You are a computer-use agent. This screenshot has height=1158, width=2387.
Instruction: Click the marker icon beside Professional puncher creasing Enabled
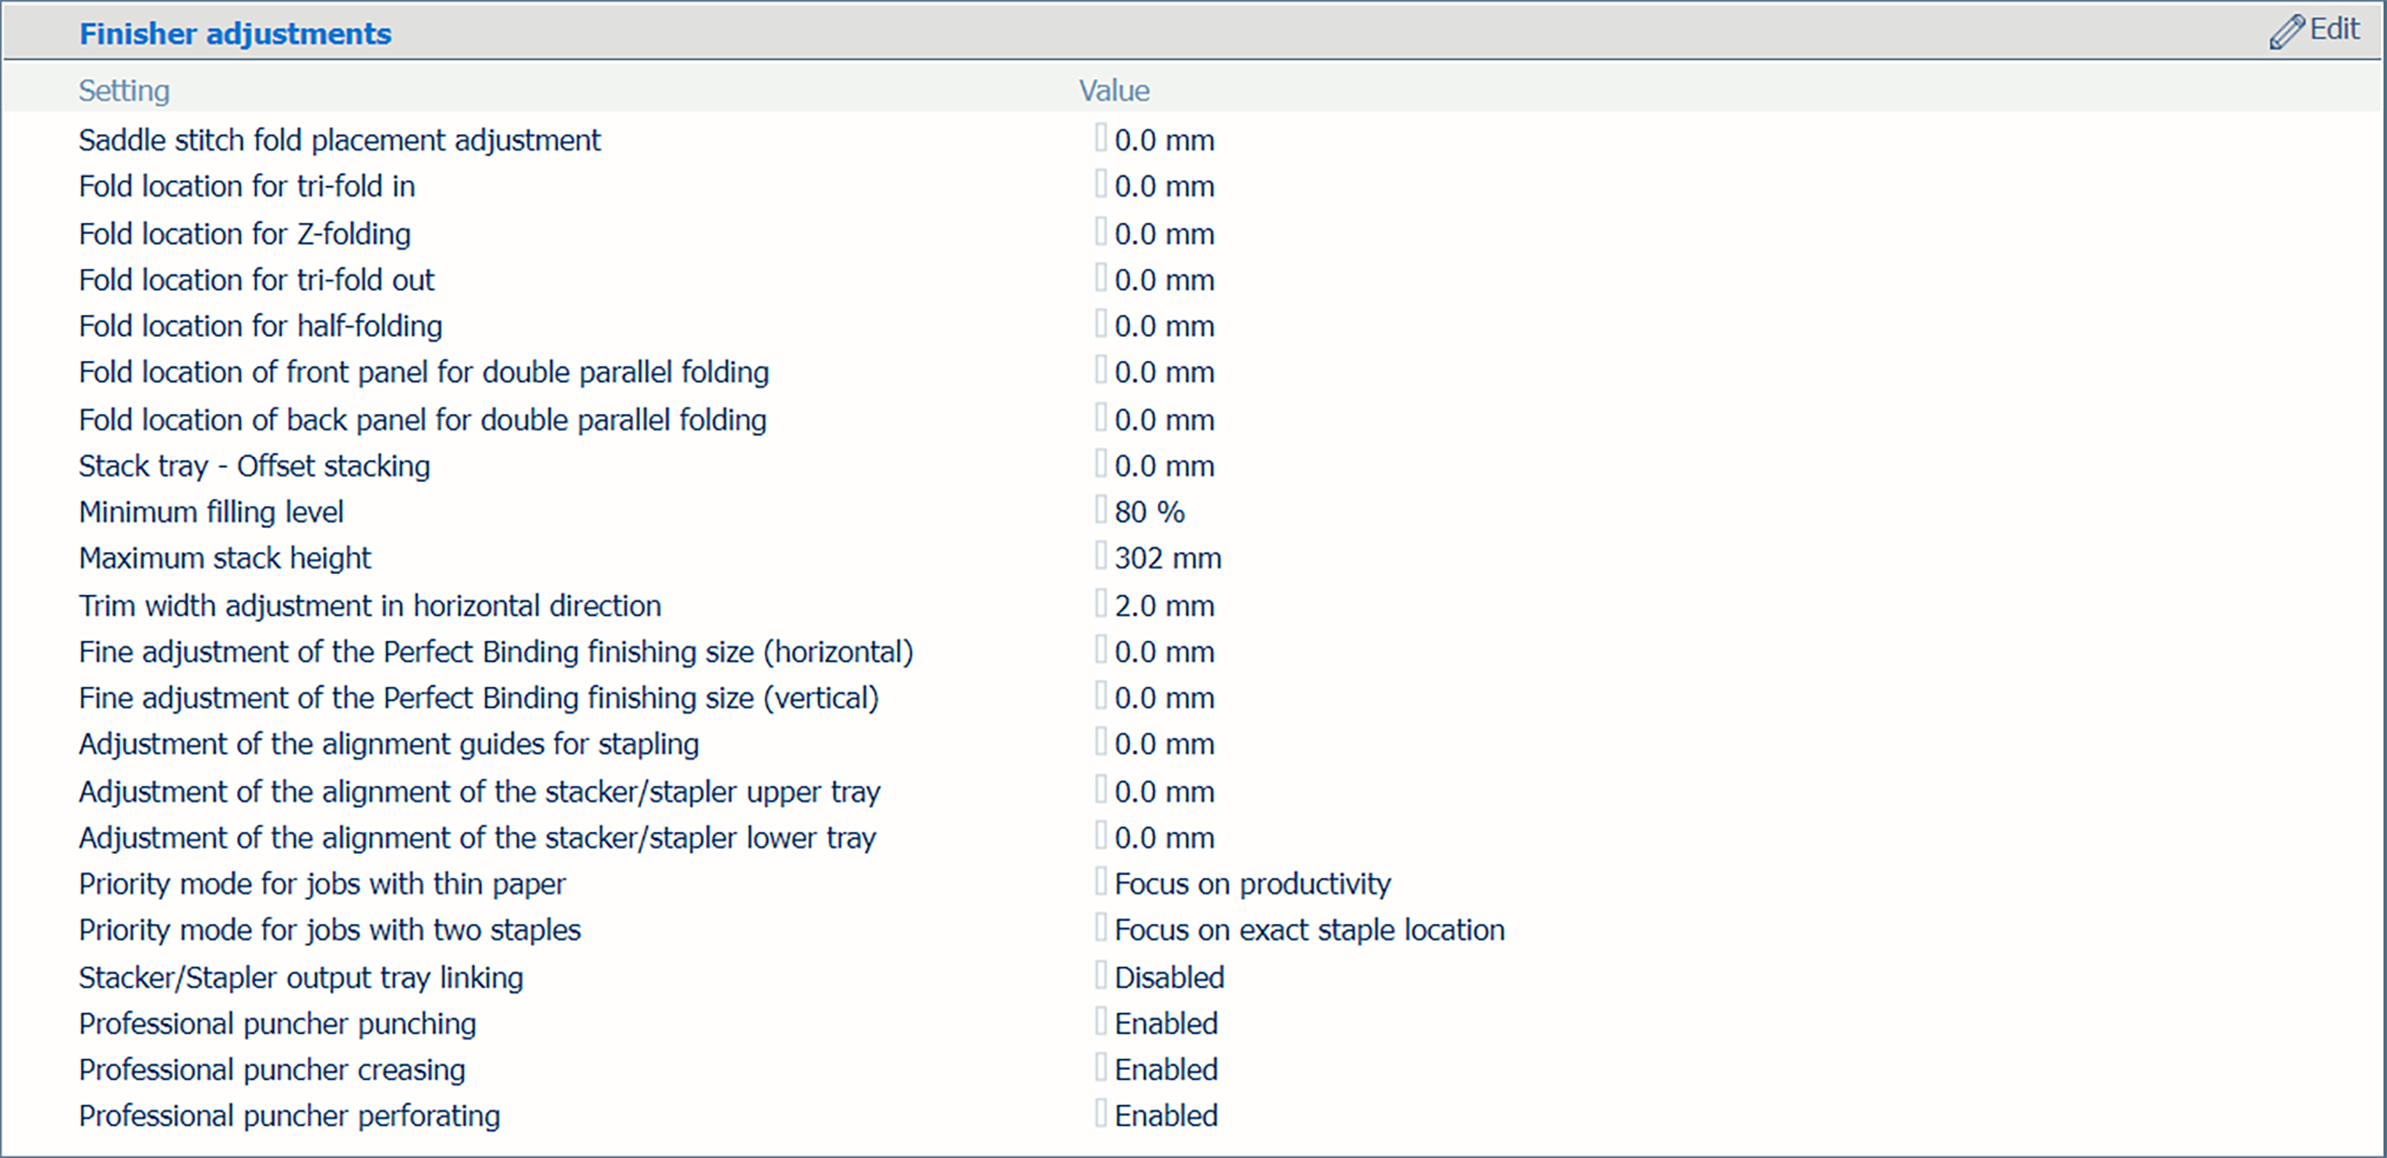[x=1101, y=1068]
